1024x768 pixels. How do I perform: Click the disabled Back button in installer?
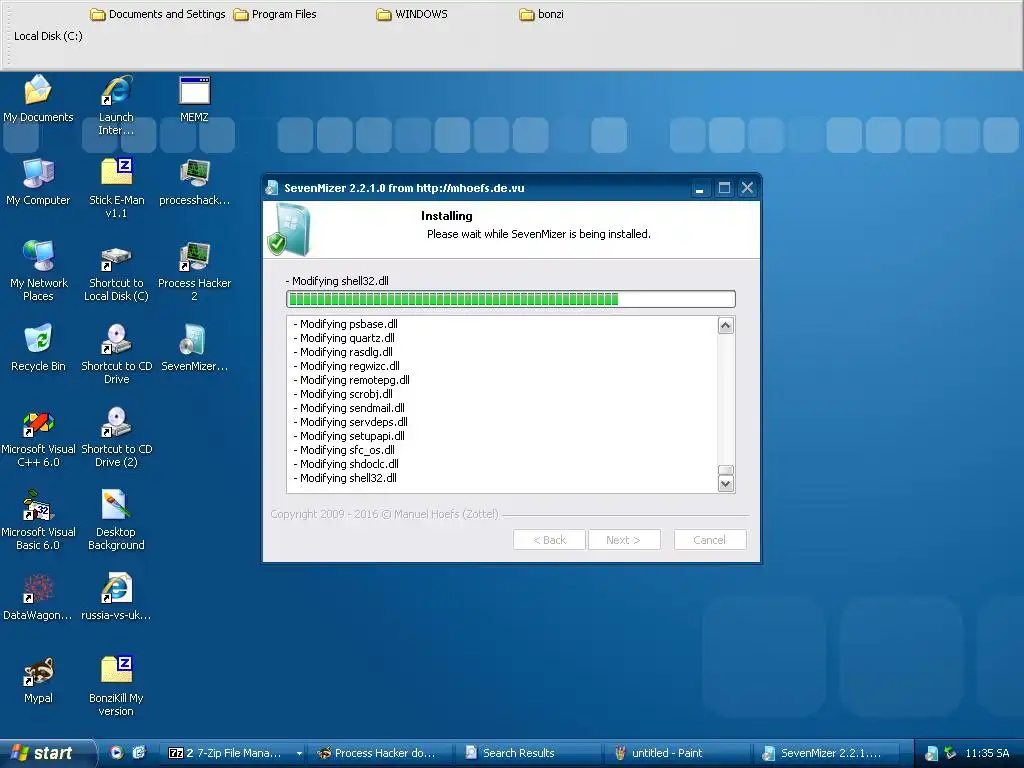[x=549, y=539]
